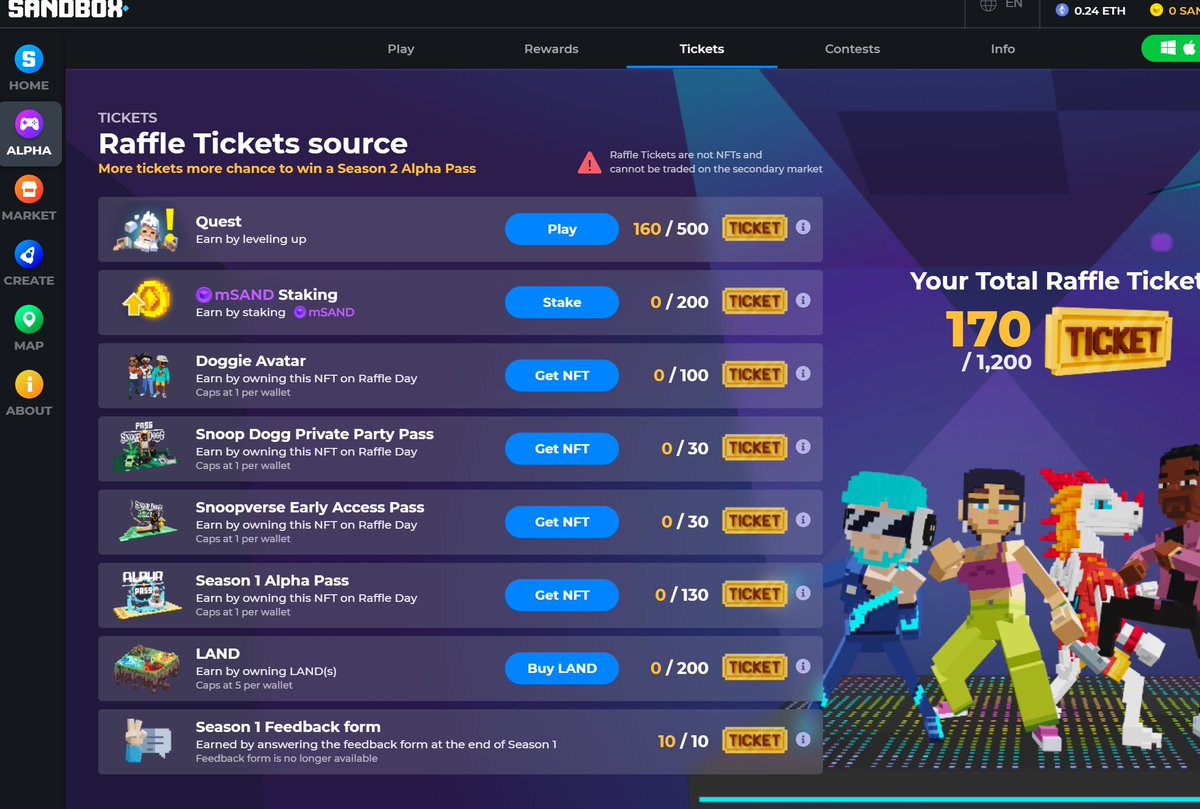Click info icon in Season 1 Alpha Pass row

(x=803, y=593)
